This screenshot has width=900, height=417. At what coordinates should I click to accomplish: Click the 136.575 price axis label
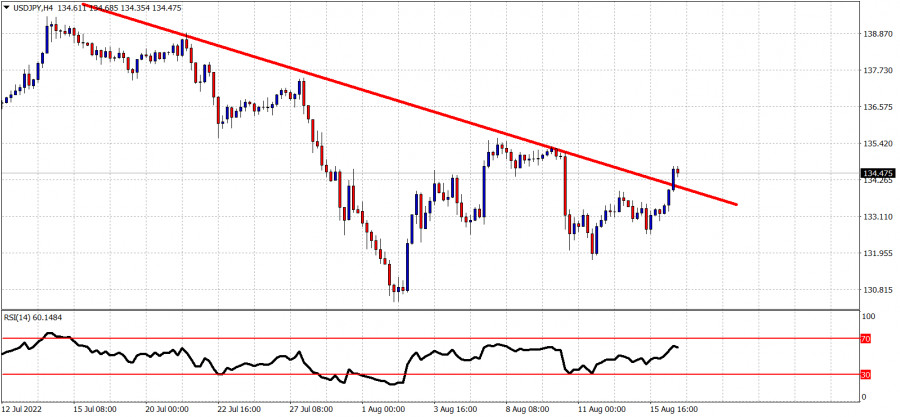[x=876, y=107]
